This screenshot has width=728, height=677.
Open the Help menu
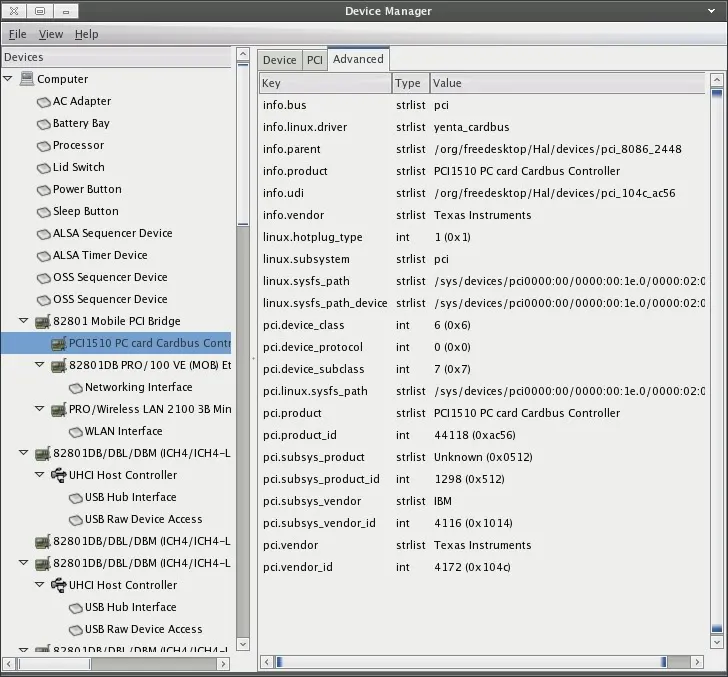86,34
